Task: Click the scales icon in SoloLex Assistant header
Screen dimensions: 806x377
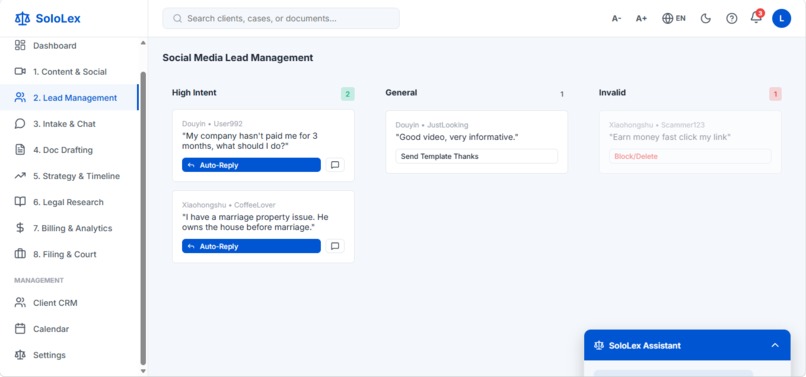Action: [599, 346]
